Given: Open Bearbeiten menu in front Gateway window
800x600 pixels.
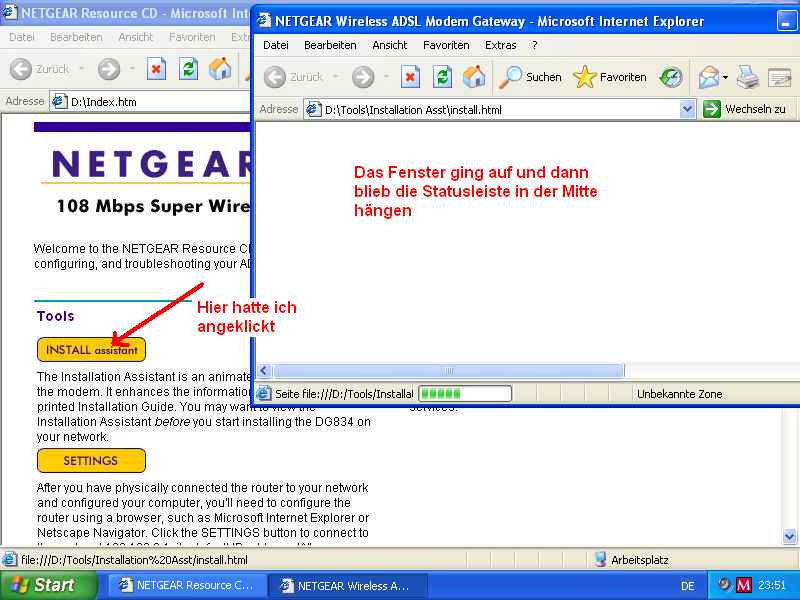Looking at the screenshot, I should coord(330,45).
